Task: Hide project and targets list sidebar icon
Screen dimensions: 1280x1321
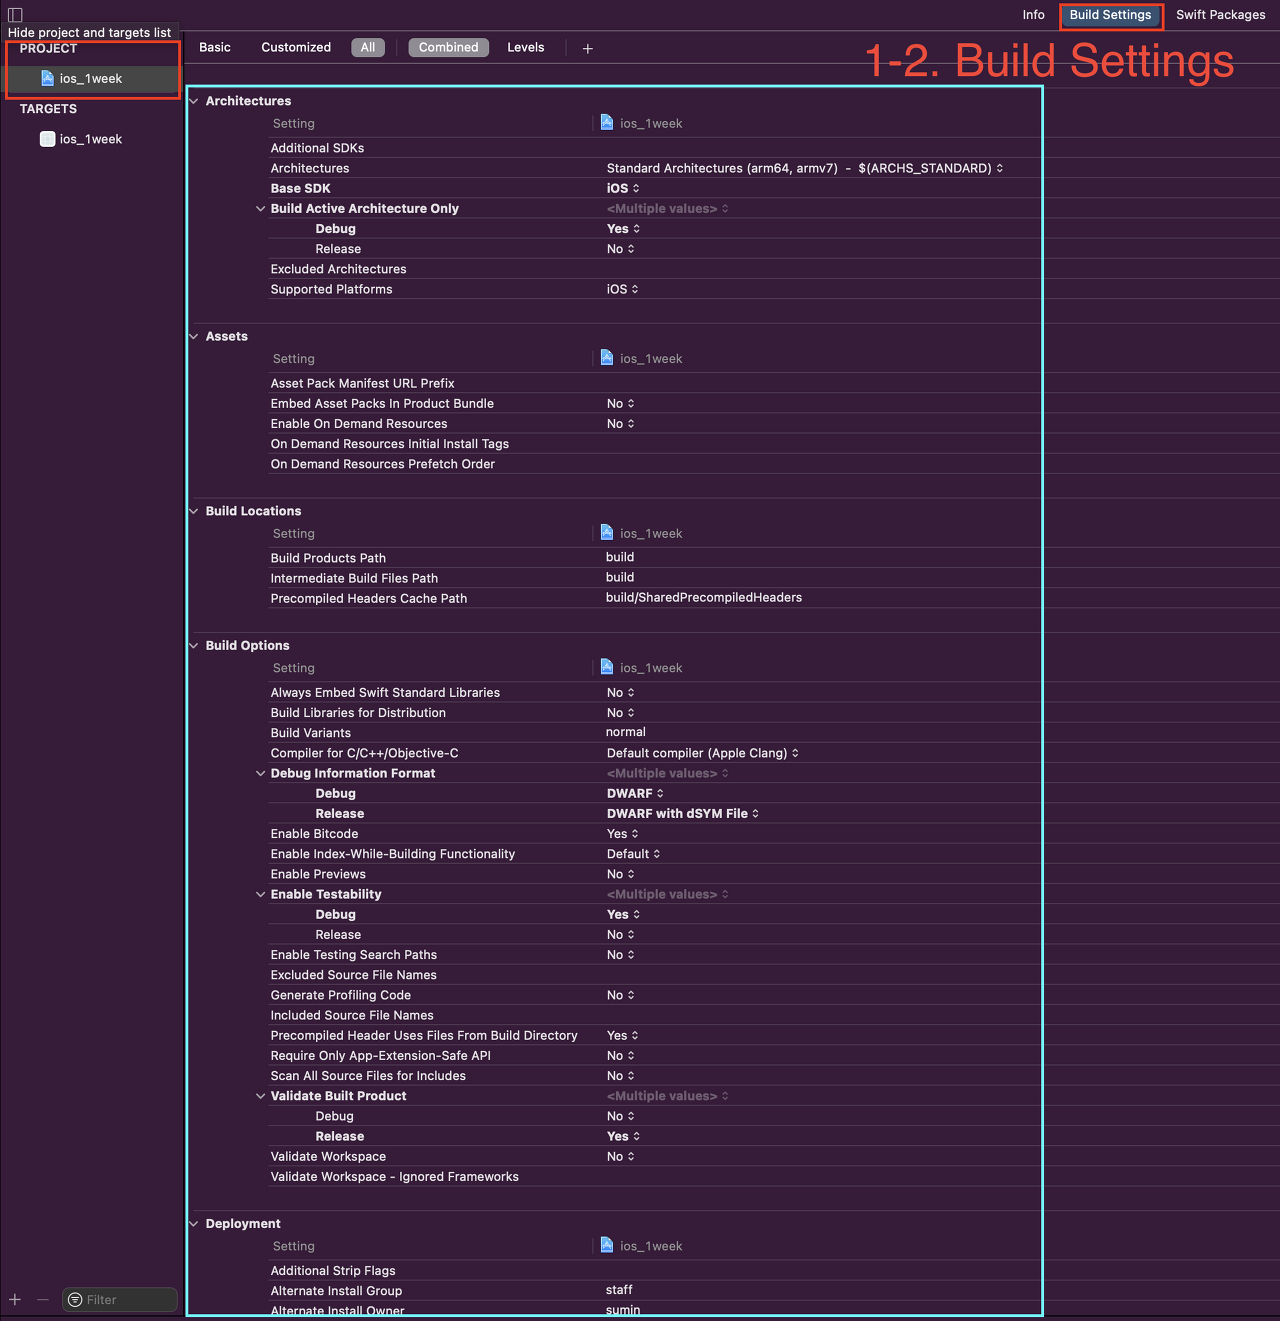Action: pyautogui.click(x=15, y=15)
